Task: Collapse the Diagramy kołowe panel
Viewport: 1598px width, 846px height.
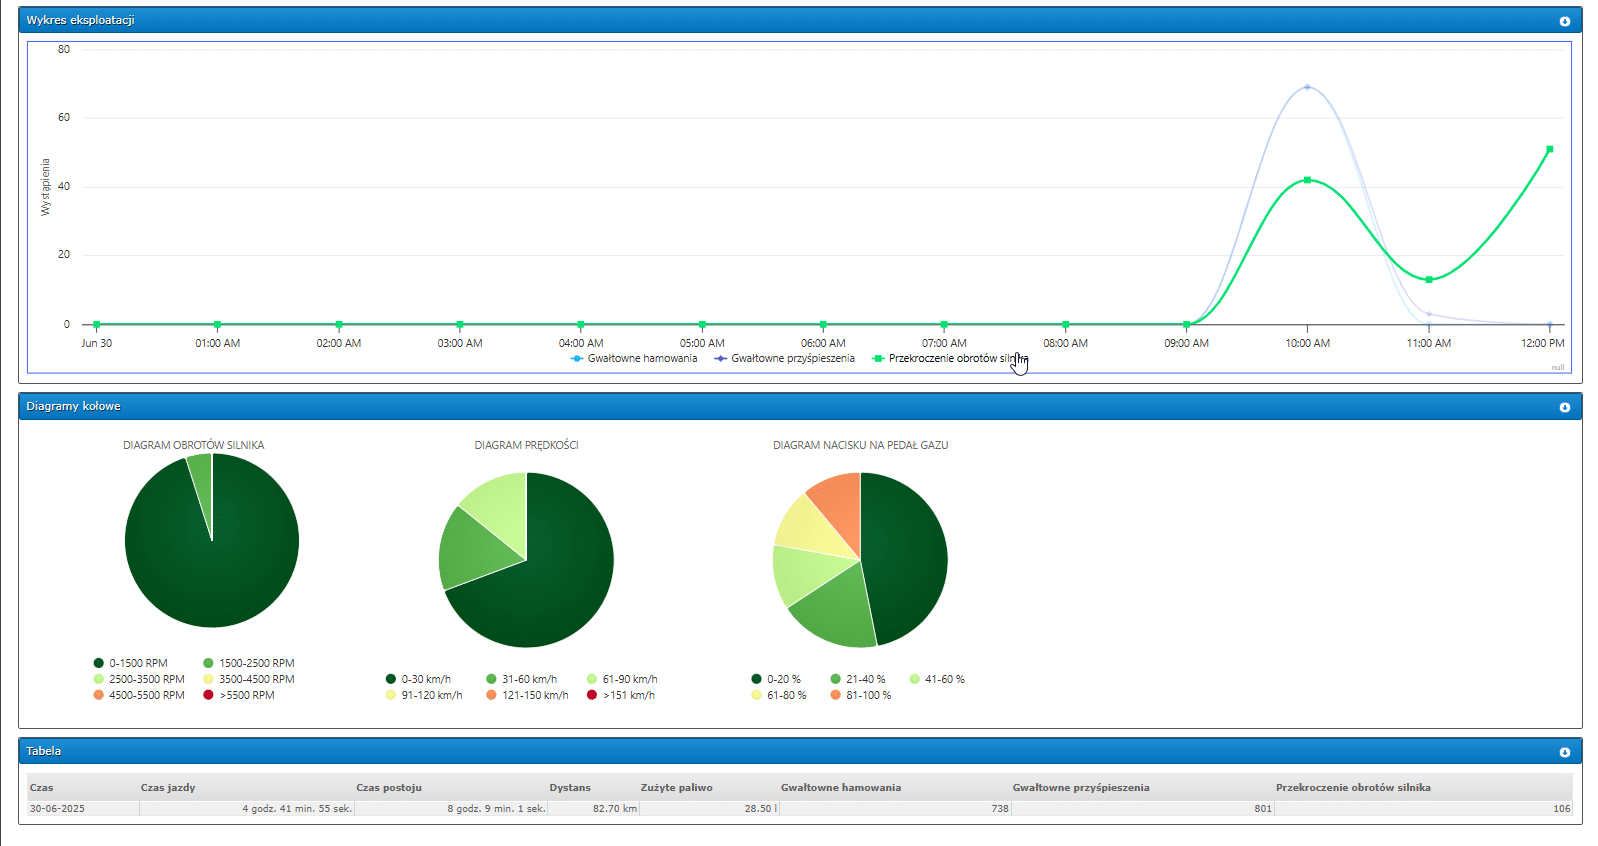Action: pyautogui.click(x=1564, y=407)
